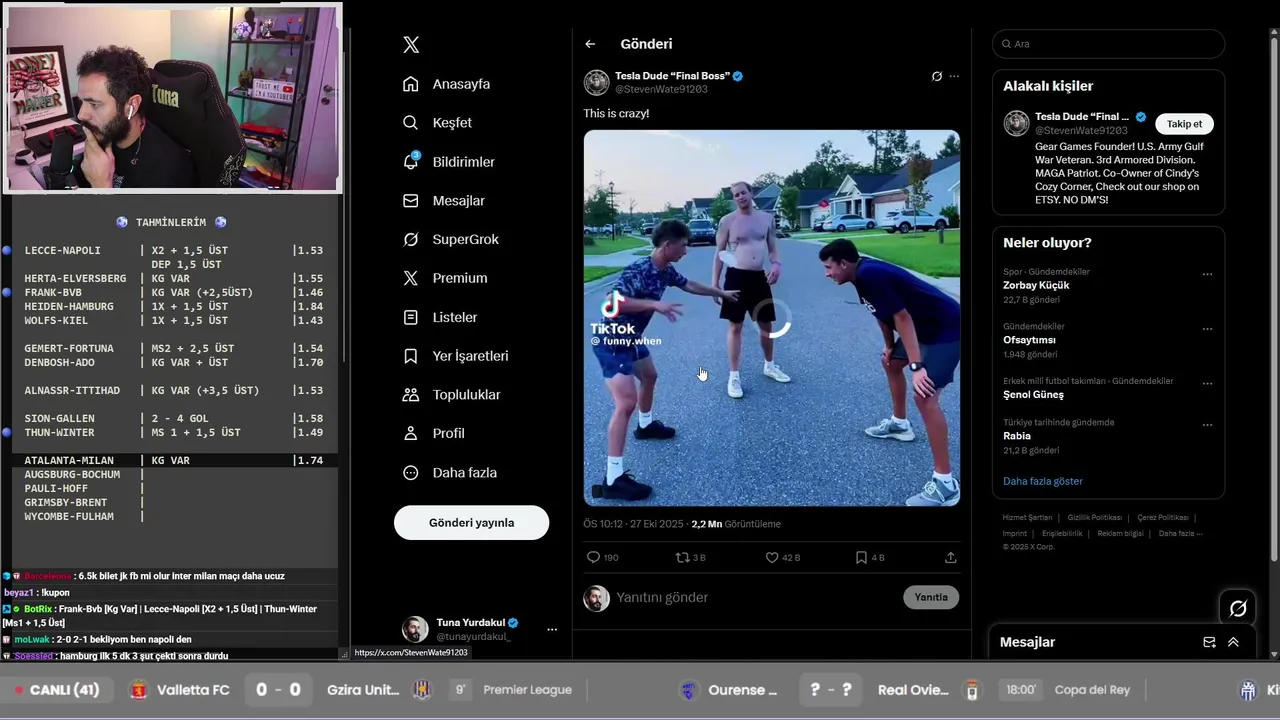Expand Daha fazla menu

pos(450,472)
